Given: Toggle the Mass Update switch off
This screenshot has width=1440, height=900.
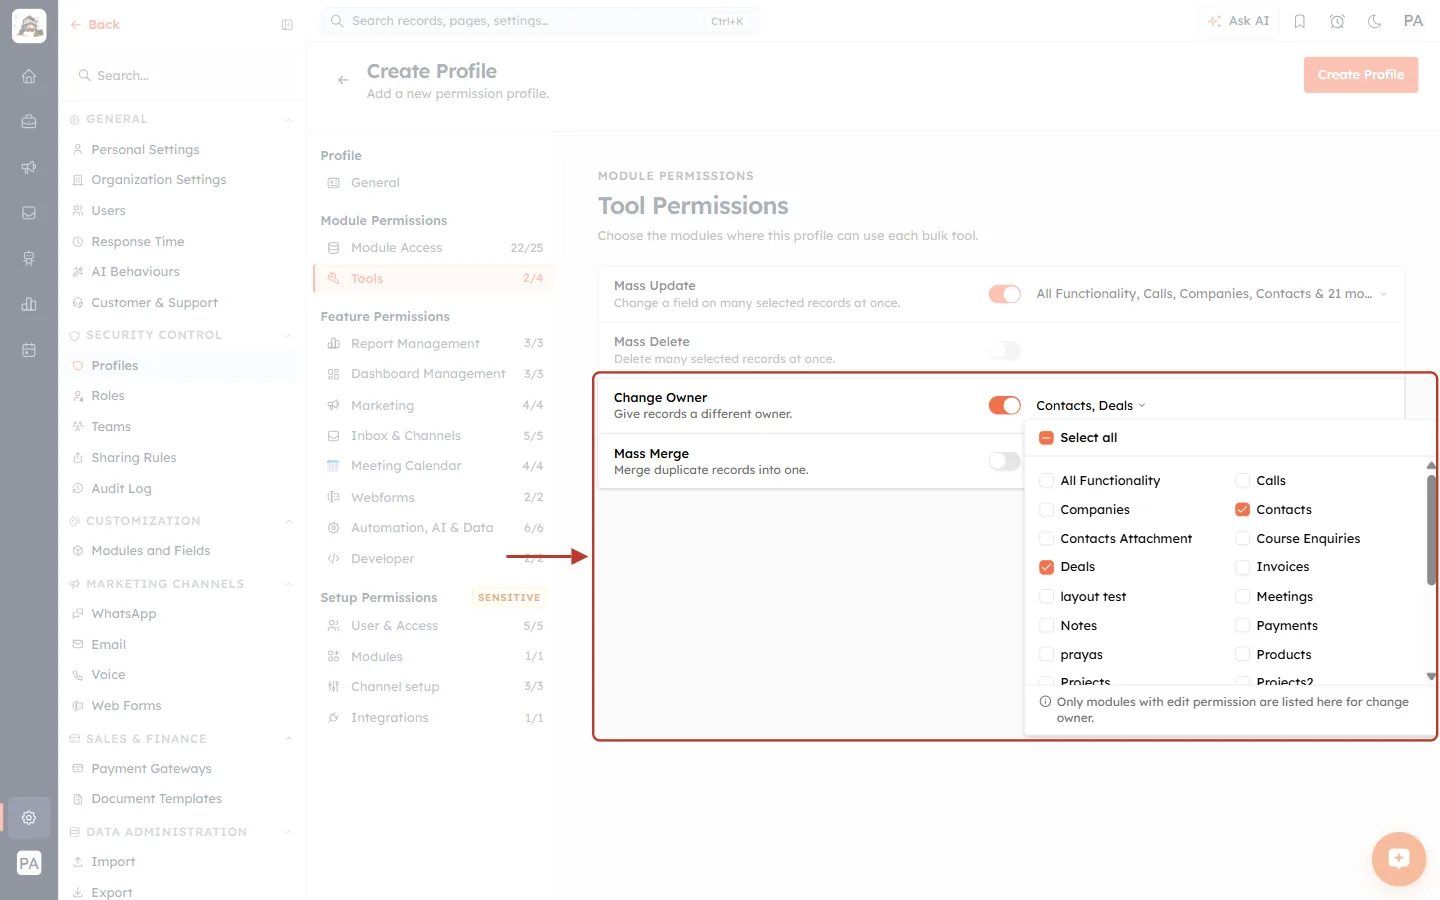Looking at the screenshot, I should click(1005, 294).
